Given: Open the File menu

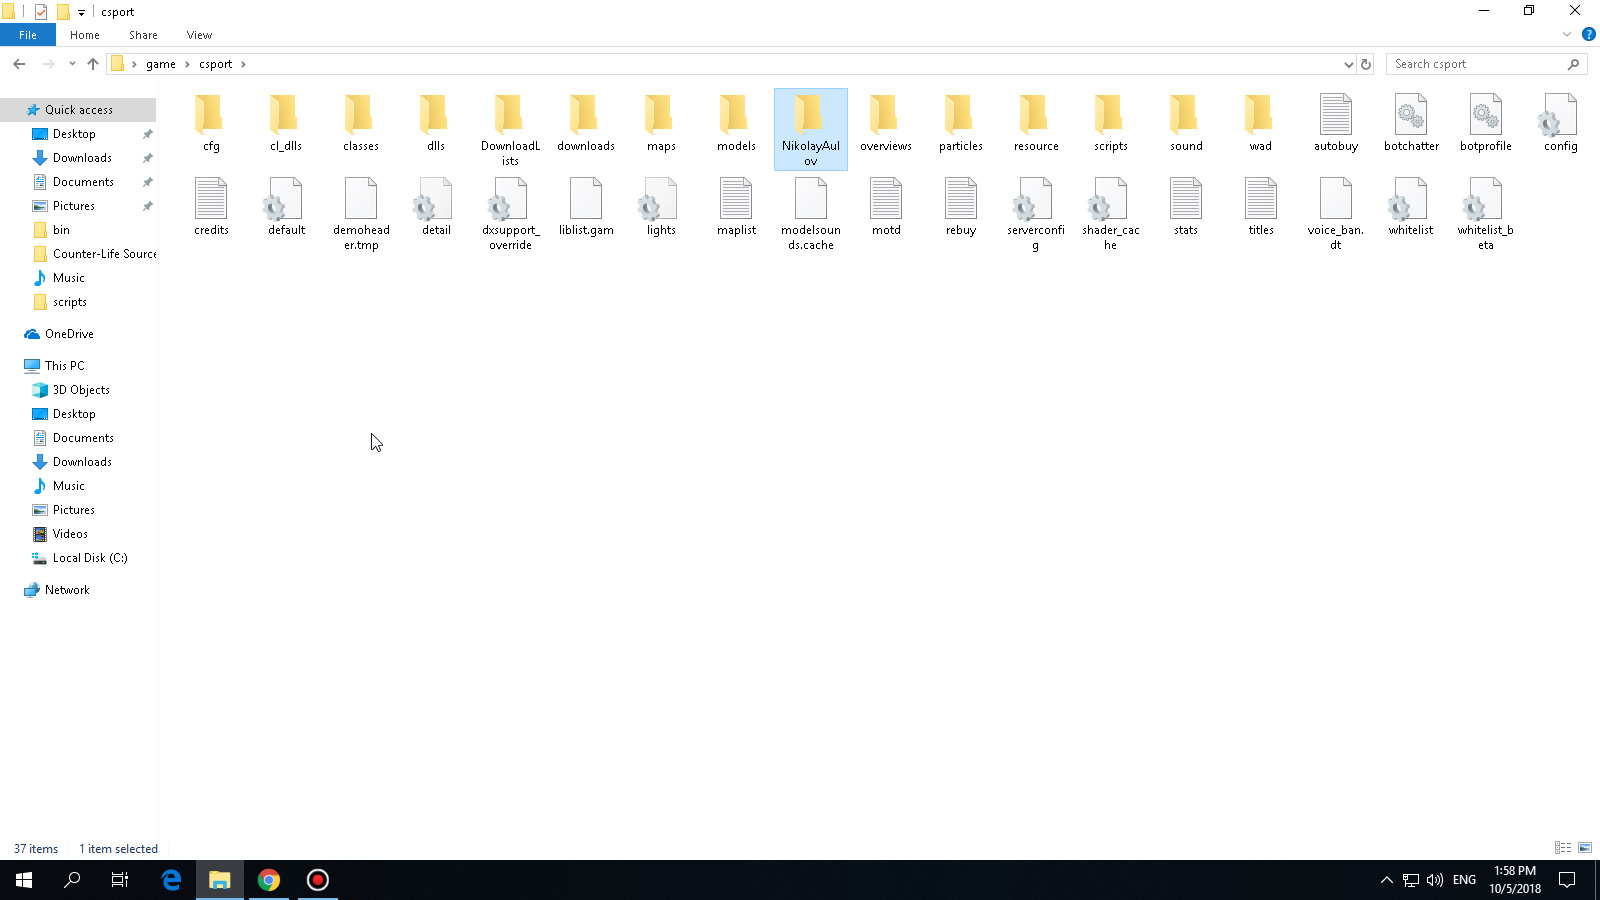Looking at the screenshot, I should point(28,35).
